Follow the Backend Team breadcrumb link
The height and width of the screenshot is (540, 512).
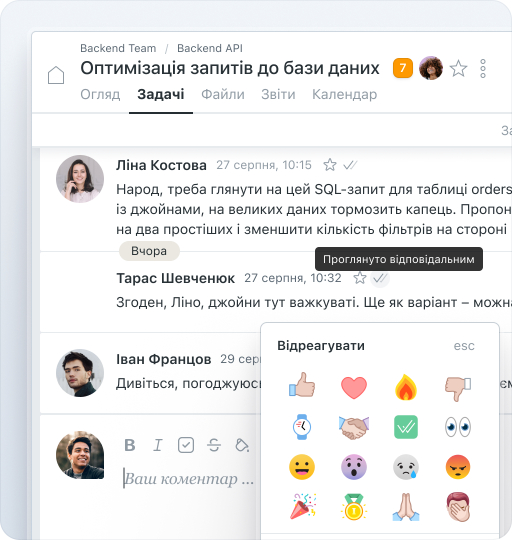coord(118,48)
